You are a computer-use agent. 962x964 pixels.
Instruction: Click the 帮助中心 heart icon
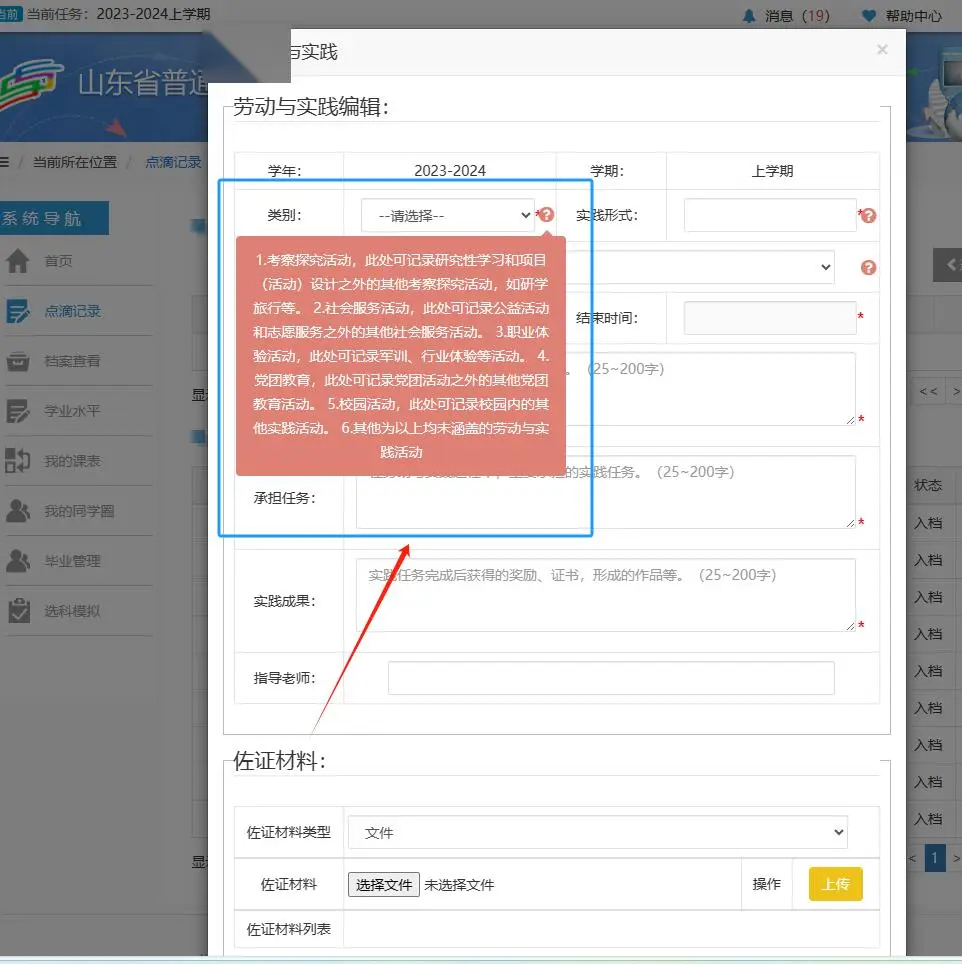coord(869,16)
